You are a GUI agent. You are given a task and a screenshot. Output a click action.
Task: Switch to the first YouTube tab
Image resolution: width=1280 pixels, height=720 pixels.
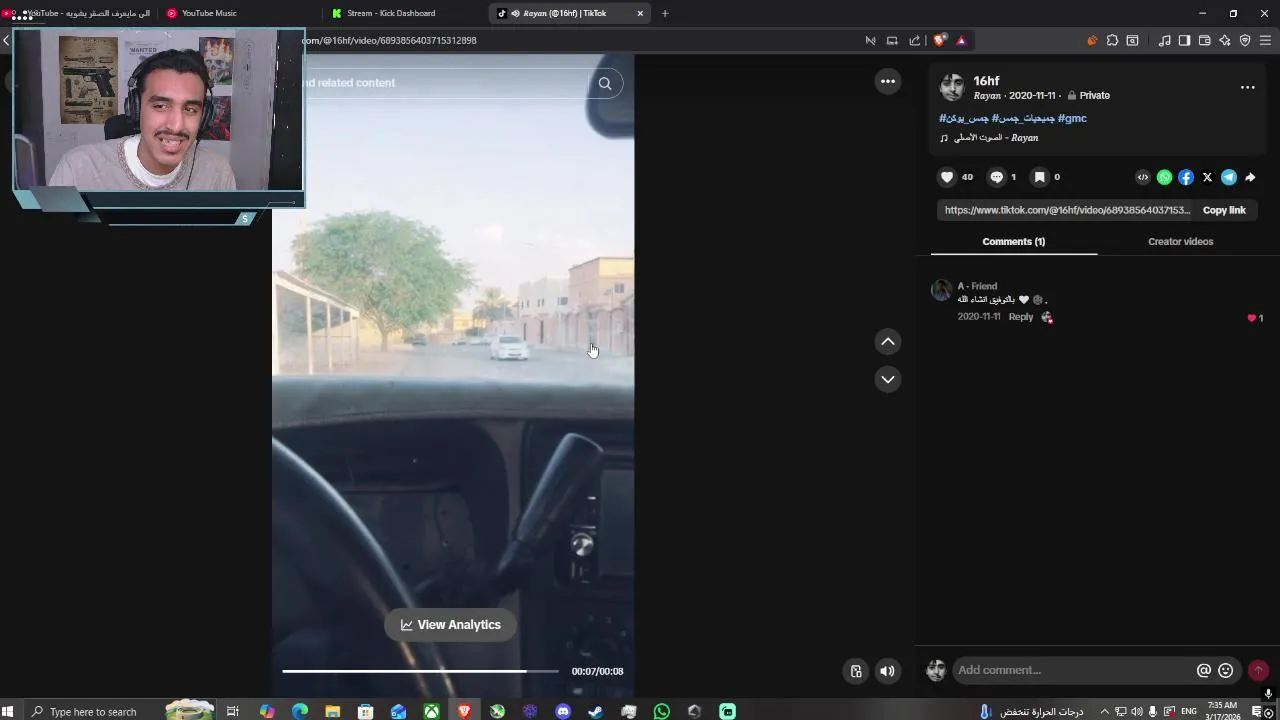pyautogui.click(x=78, y=13)
